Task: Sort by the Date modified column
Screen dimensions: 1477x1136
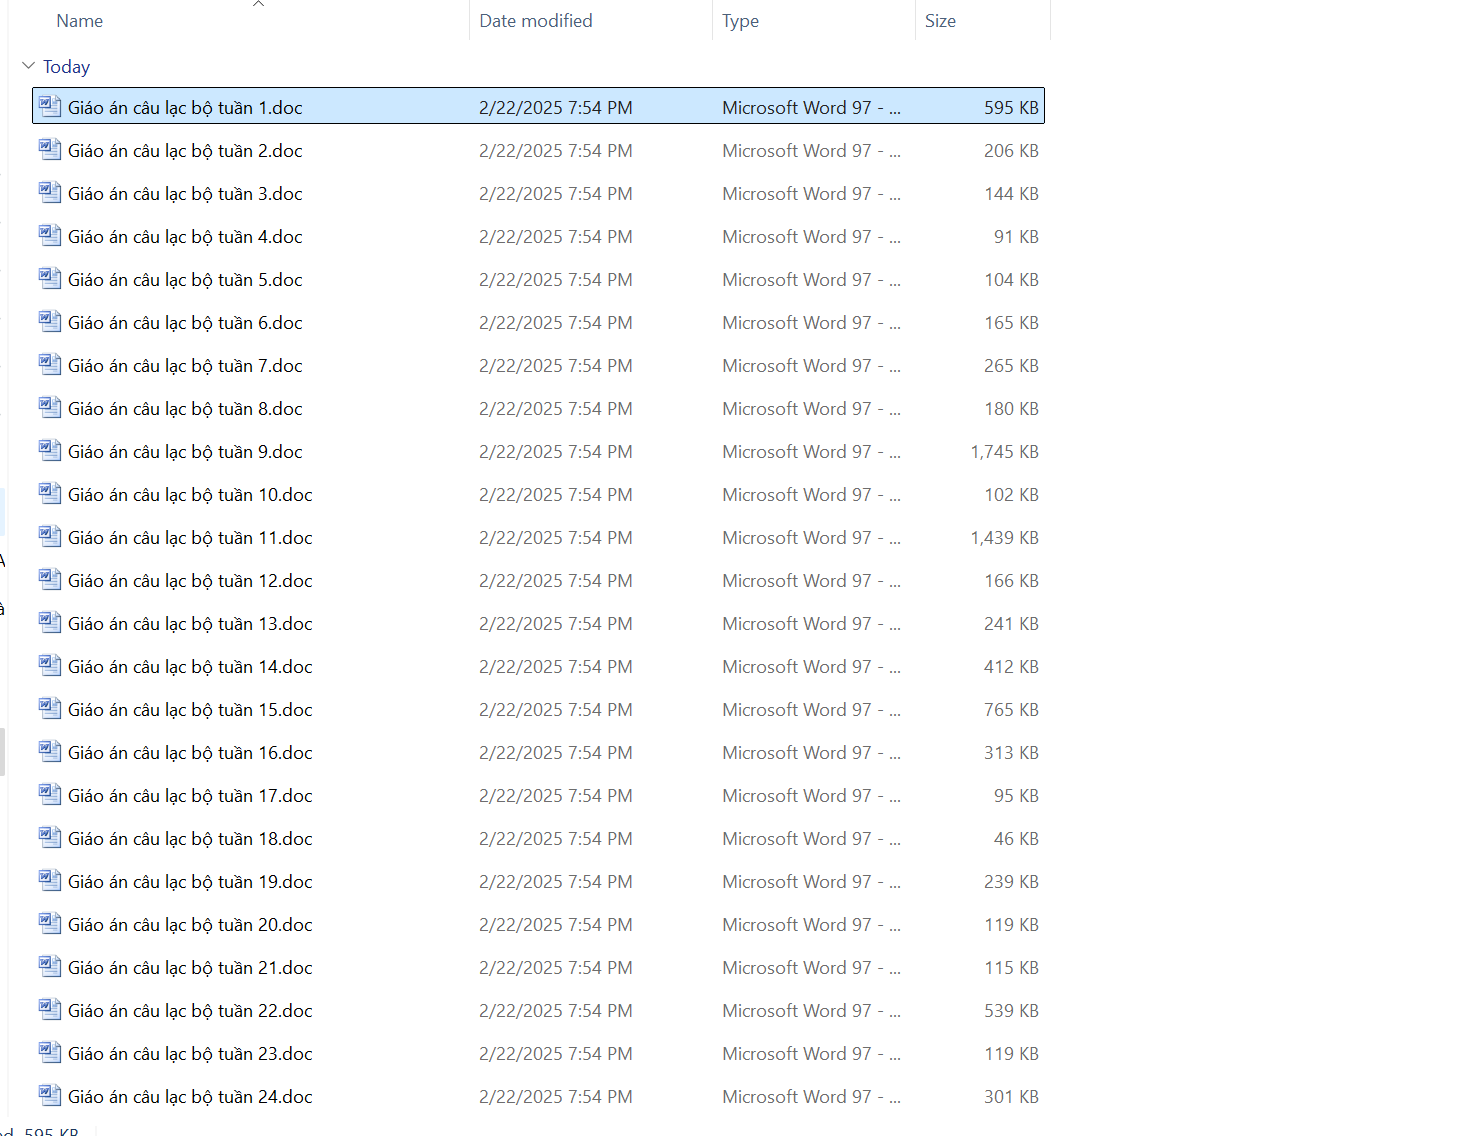Action: click(x=535, y=21)
